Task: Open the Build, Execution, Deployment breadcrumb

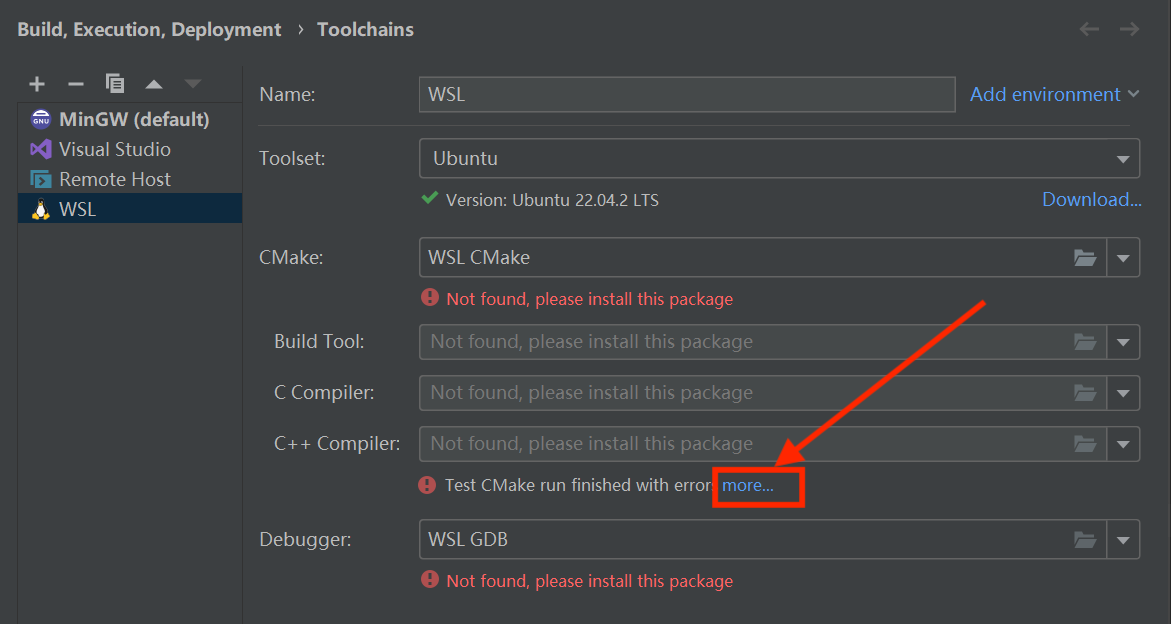Action: pos(148,29)
